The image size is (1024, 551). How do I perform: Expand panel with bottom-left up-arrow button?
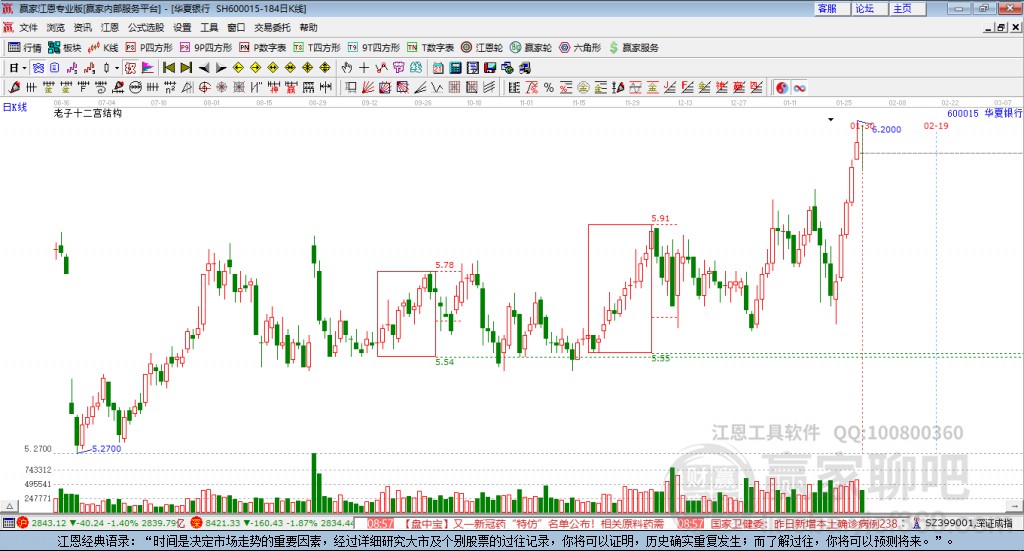(10, 506)
